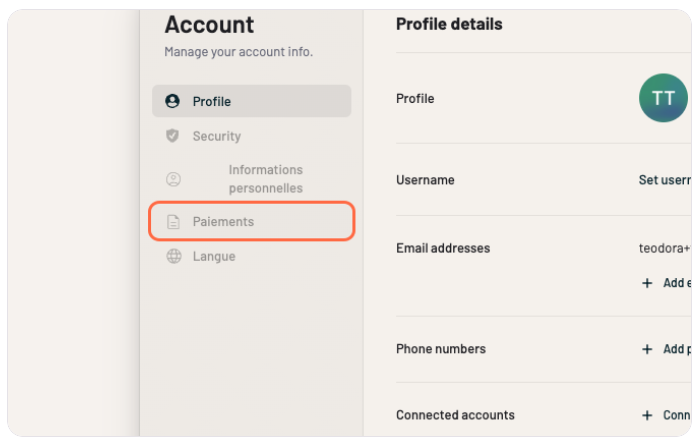The width and height of the screenshot is (699, 447).
Task: Click the Langue globe icon
Action: coord(173,256)
